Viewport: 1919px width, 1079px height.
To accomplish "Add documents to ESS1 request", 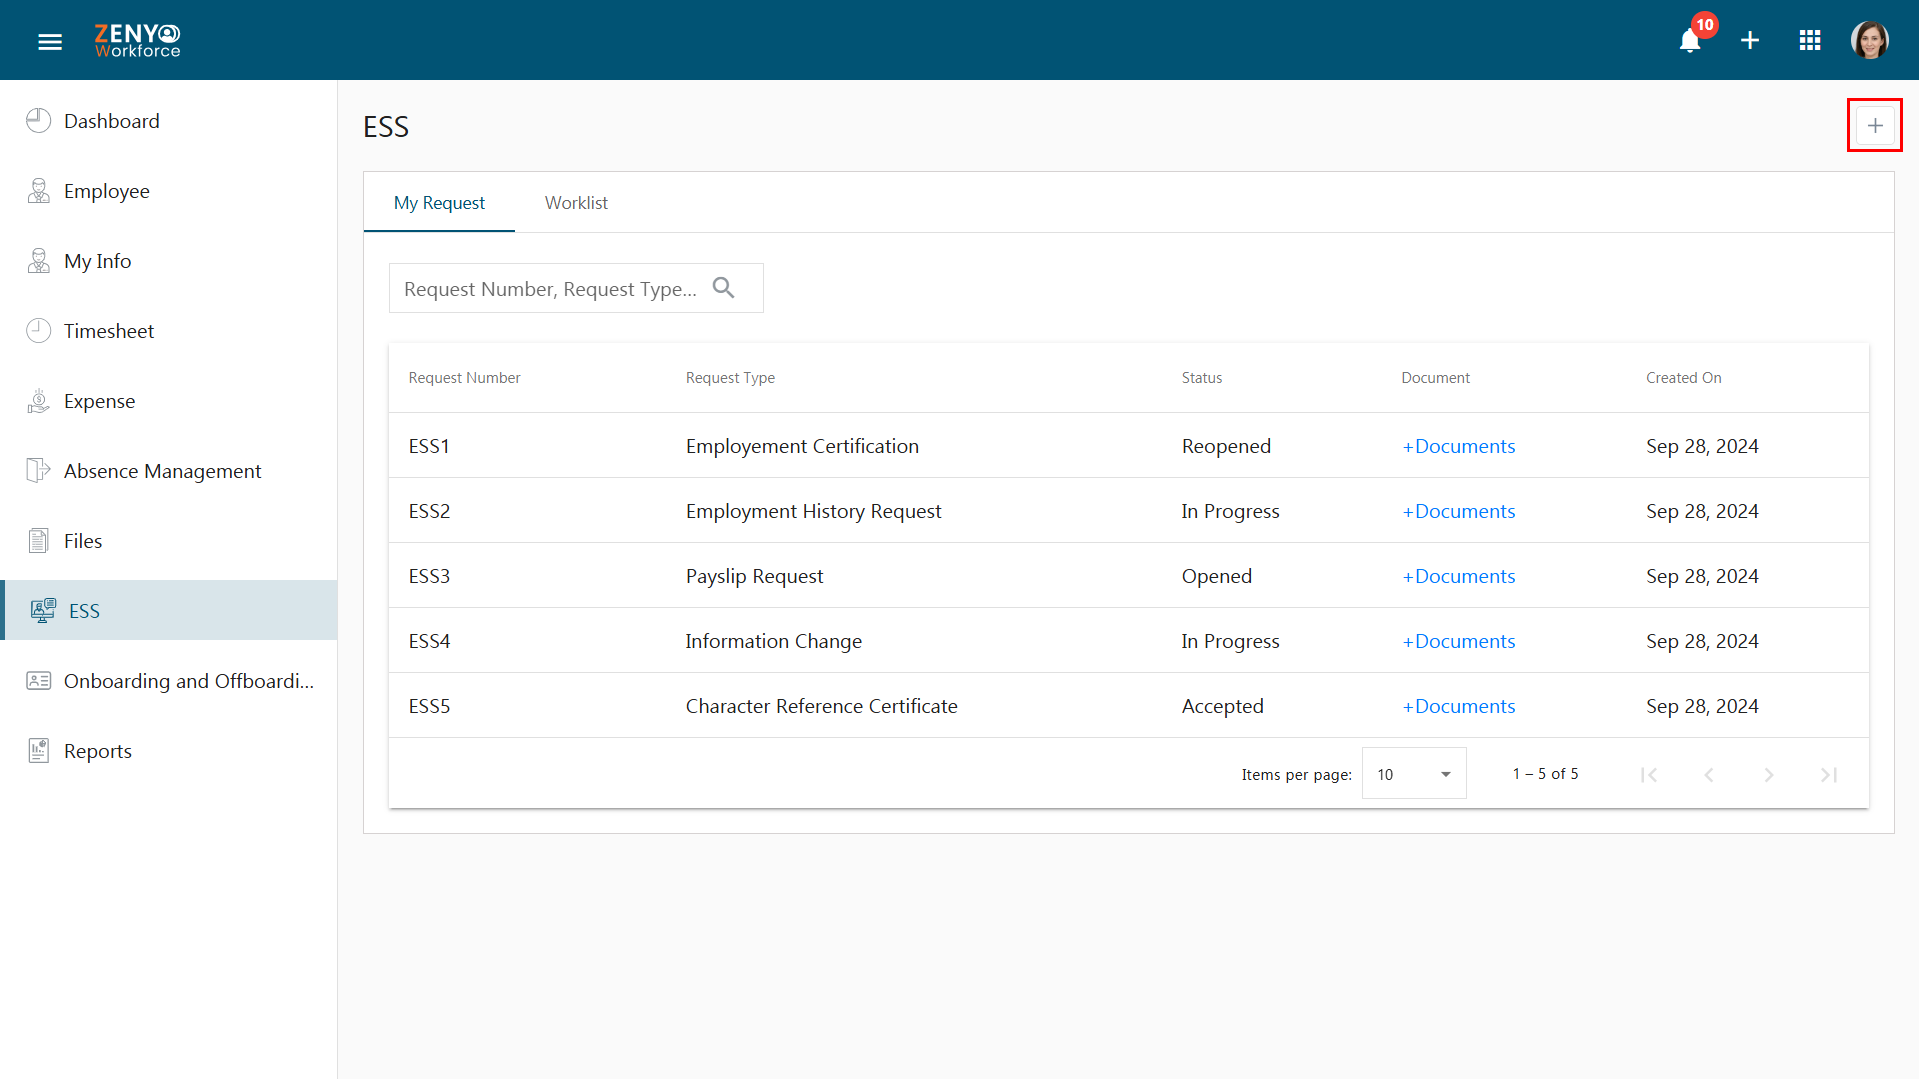I will coord(1458,446).
